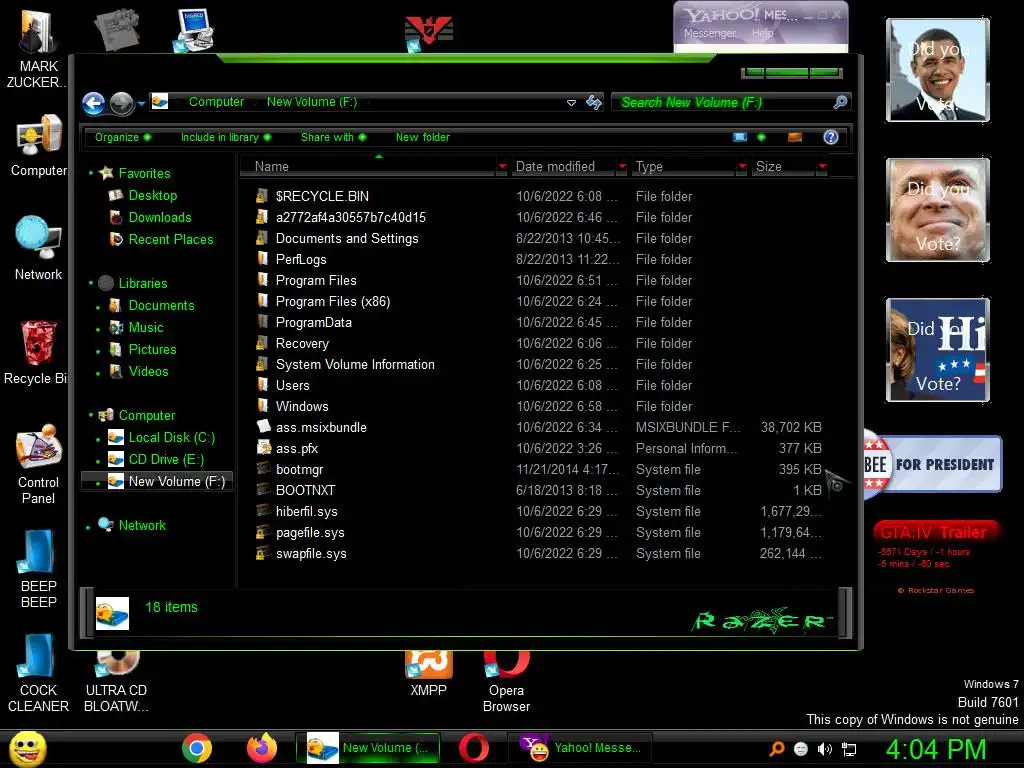Select the pagefile.sys file icon
Screen dimensions: 1024x768
click(x=263, y=532)
